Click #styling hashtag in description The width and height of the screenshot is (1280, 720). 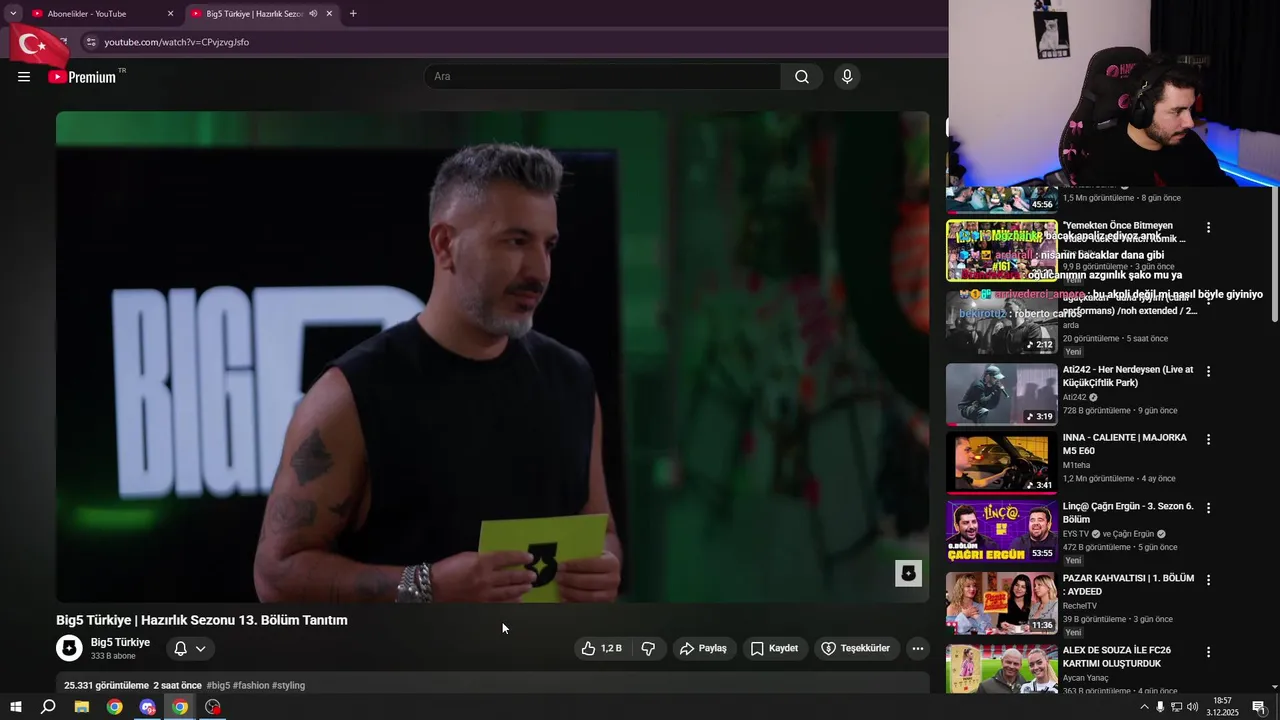[x=288, y=685]
